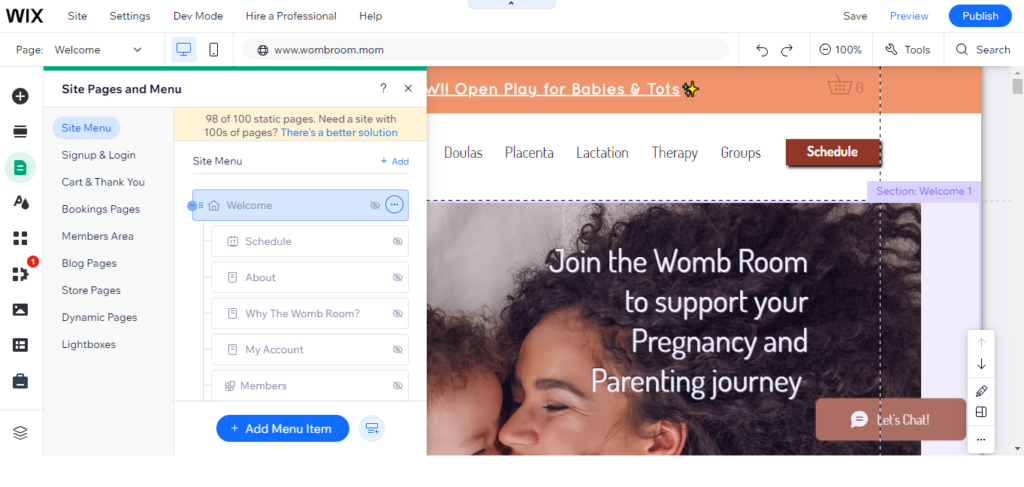Select Cart & Thank You tab
This screenshot has width=1024, height=487.
pyautogui.click(x=103, y=182)
